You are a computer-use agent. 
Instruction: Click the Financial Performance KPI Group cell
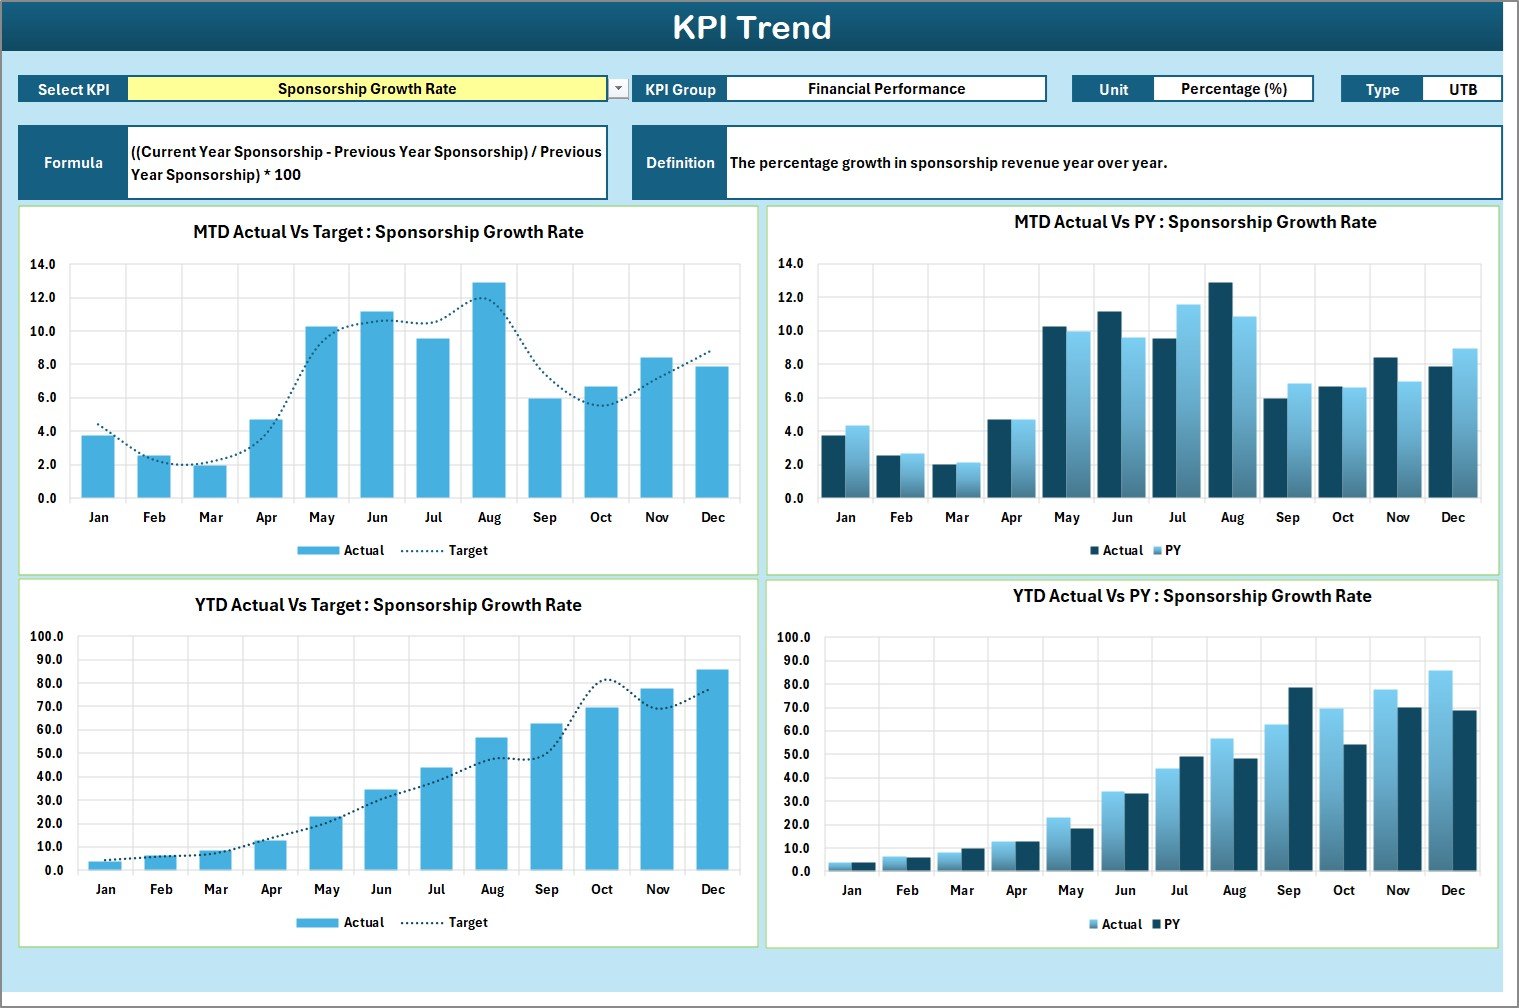(x=886, y=89)
